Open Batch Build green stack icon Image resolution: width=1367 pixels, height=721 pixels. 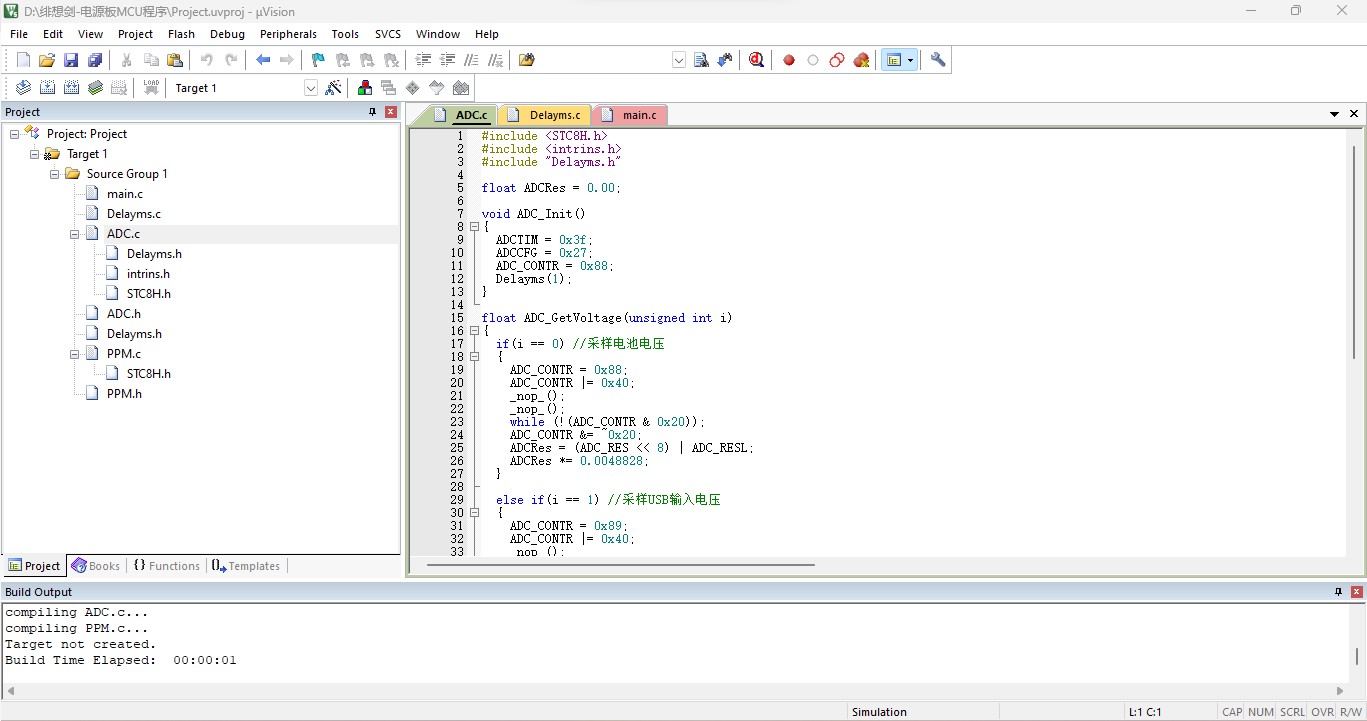pos(95,88)
